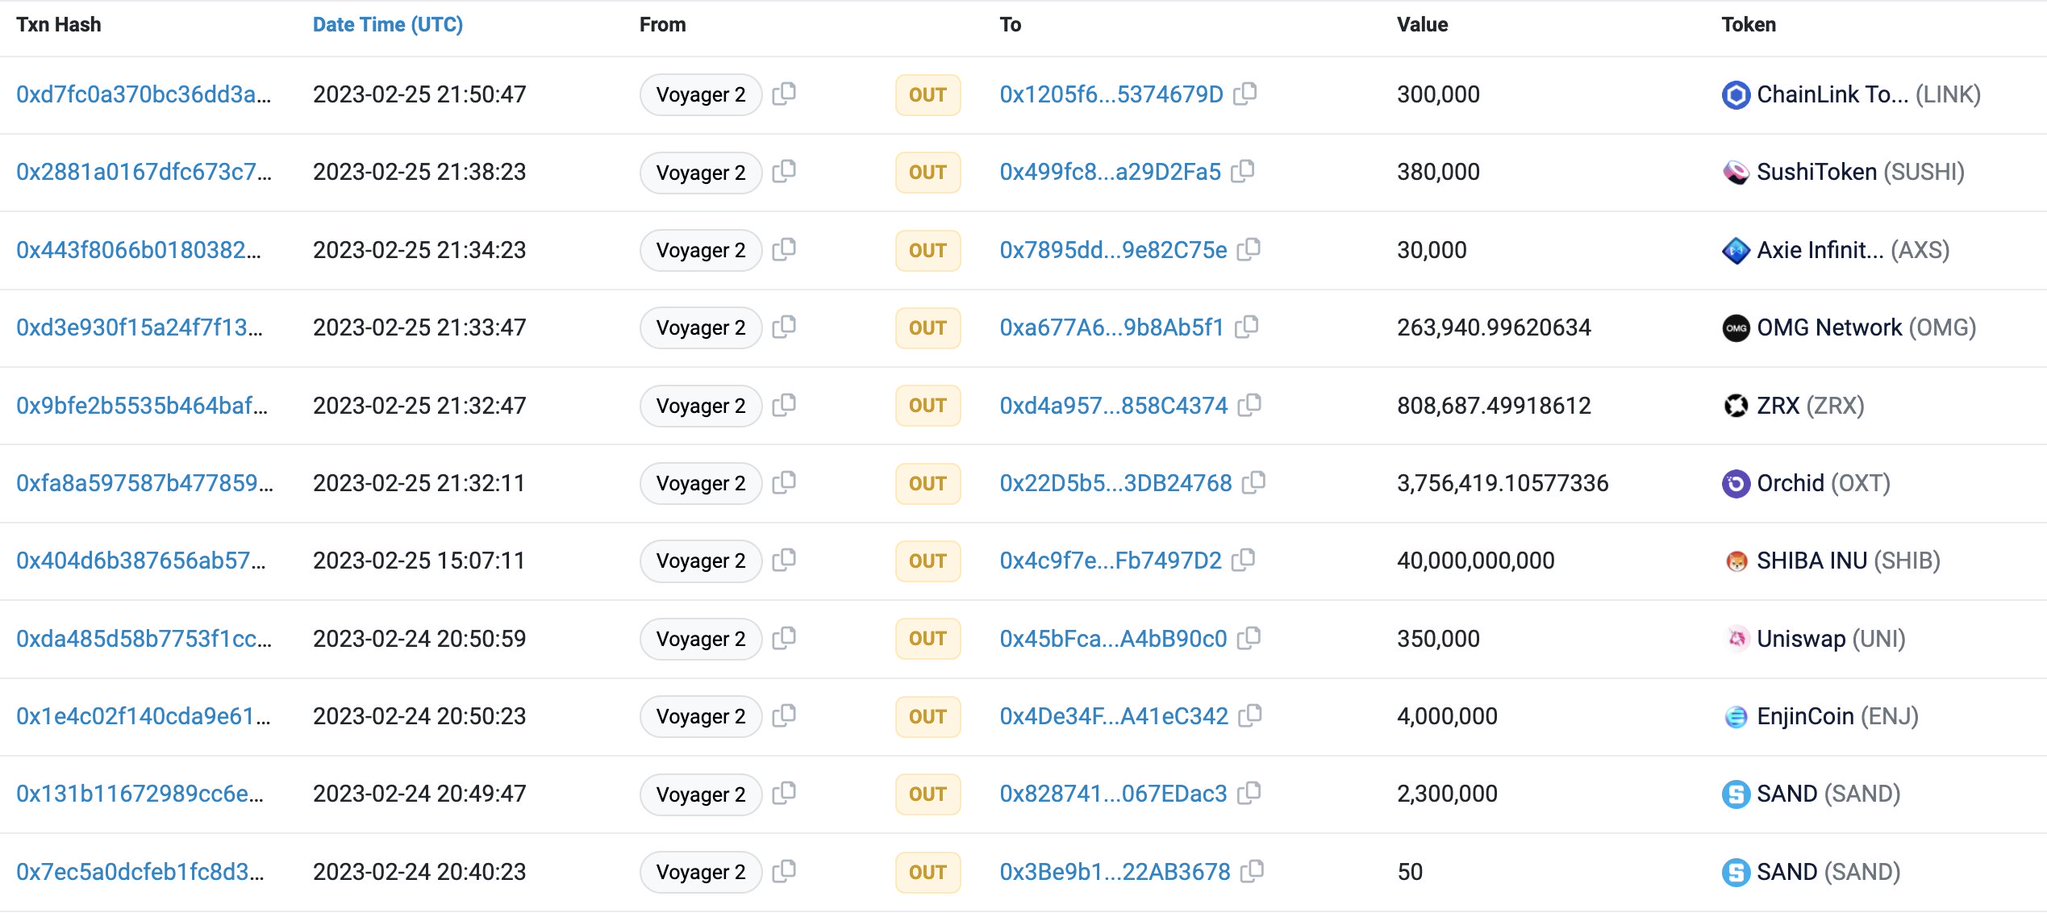Select the value 808,687.49918612

(1494, 405)
